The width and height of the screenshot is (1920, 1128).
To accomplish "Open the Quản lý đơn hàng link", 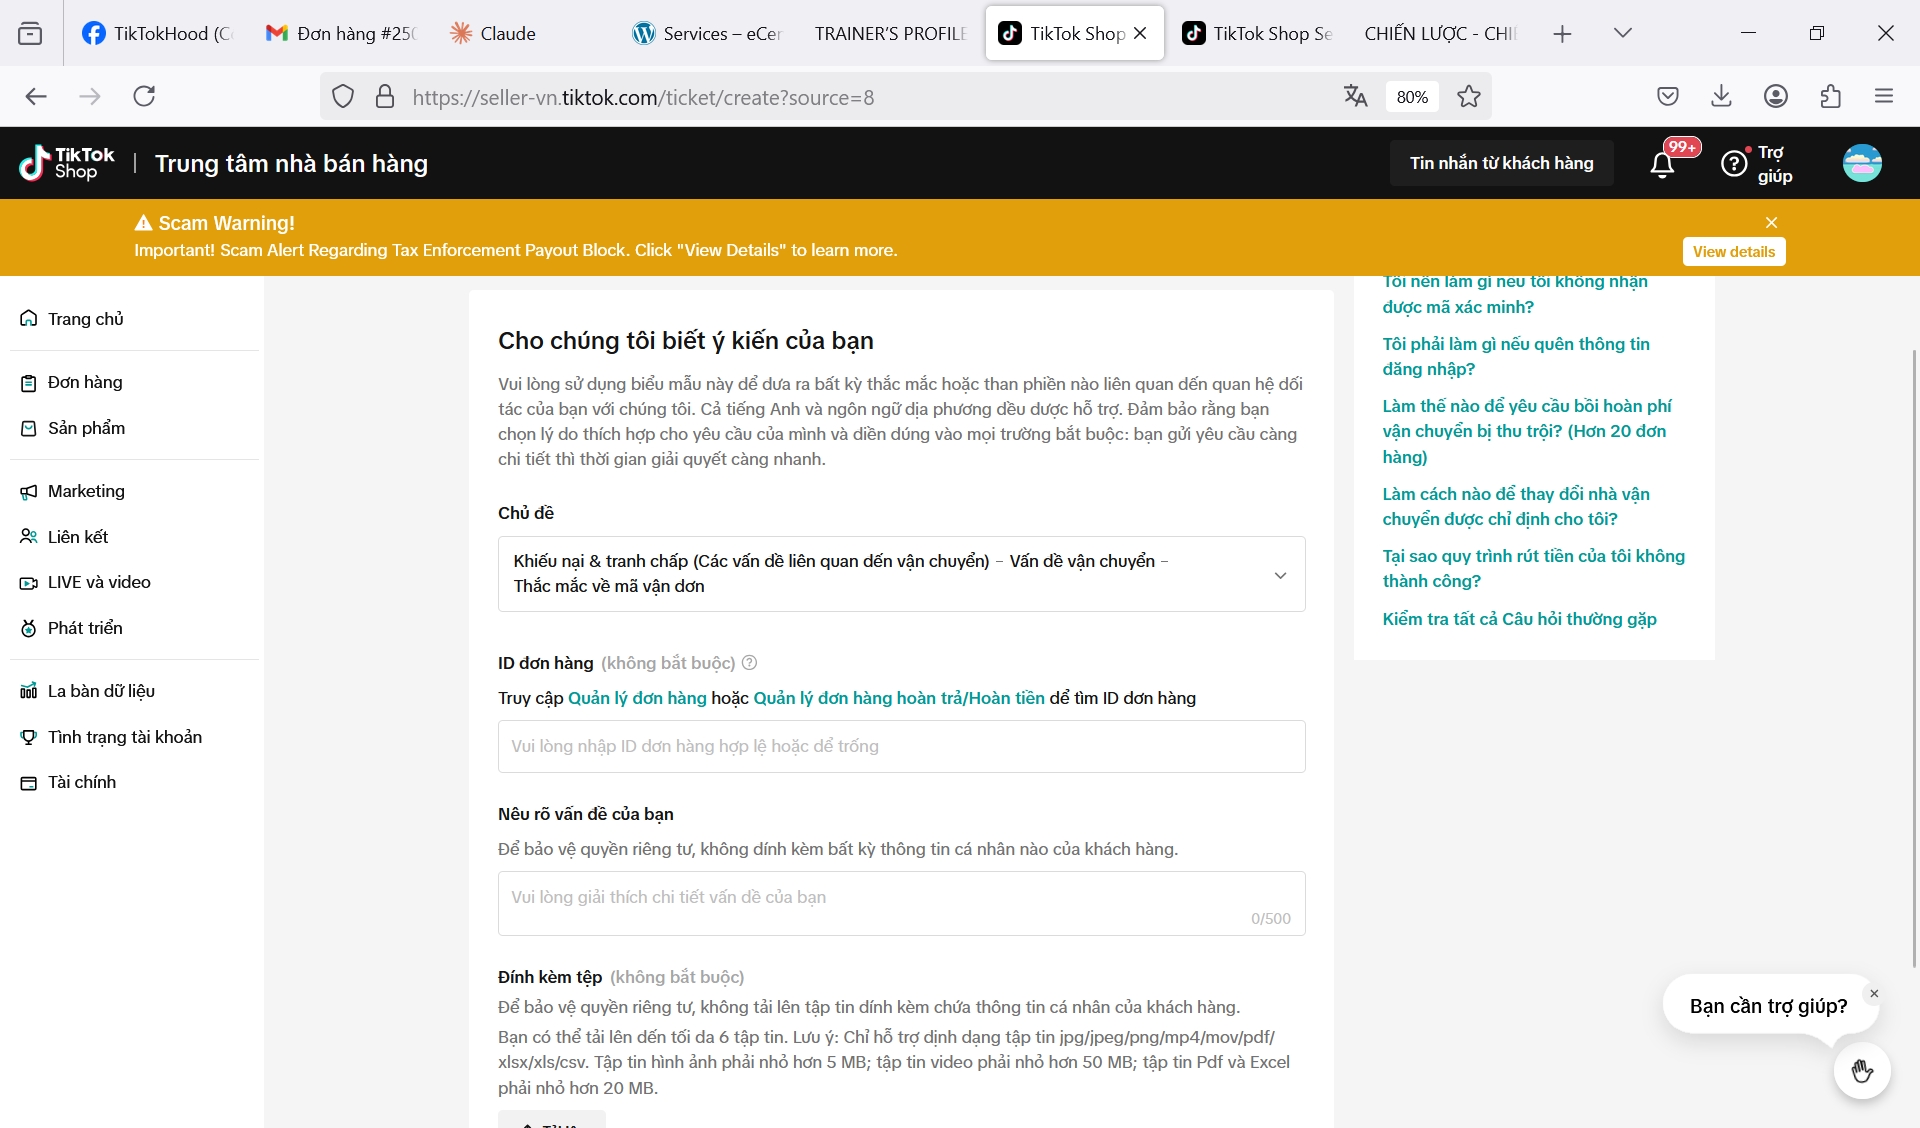I will click(x=637, y=698).
